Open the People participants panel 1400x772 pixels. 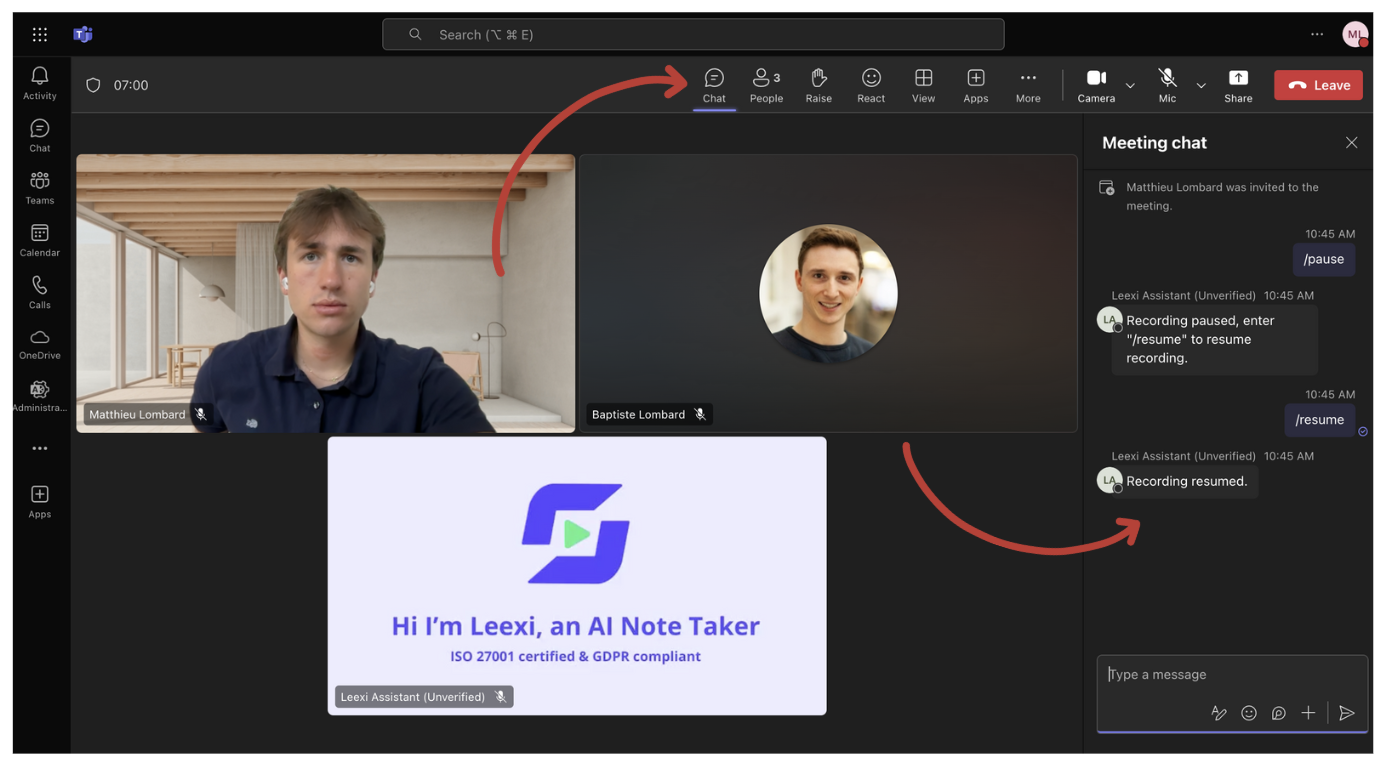(766, 85)
